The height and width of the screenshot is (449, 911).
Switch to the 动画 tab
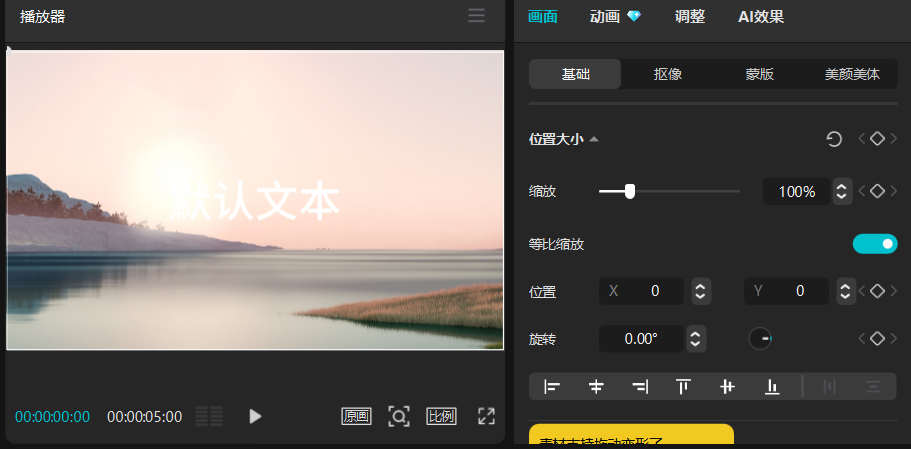(x=605, y=16)
